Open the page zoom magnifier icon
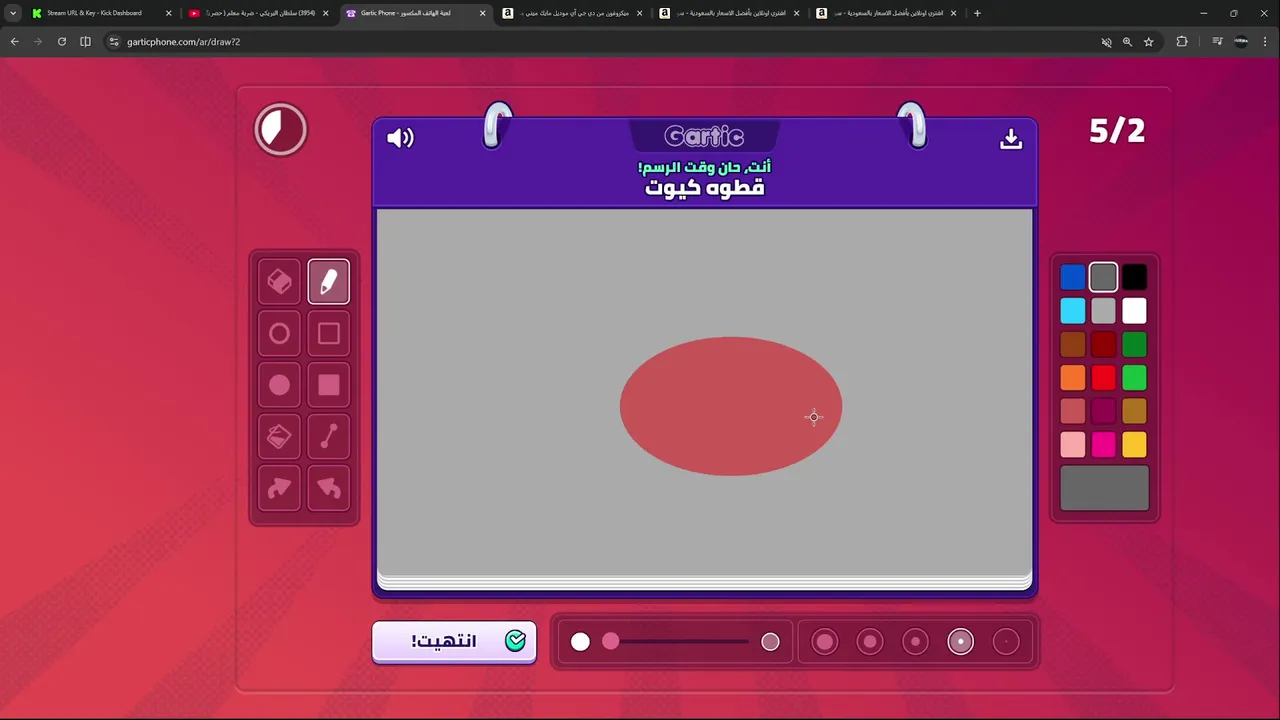Screen dimensions: 1280x720 pos(1127,42)
